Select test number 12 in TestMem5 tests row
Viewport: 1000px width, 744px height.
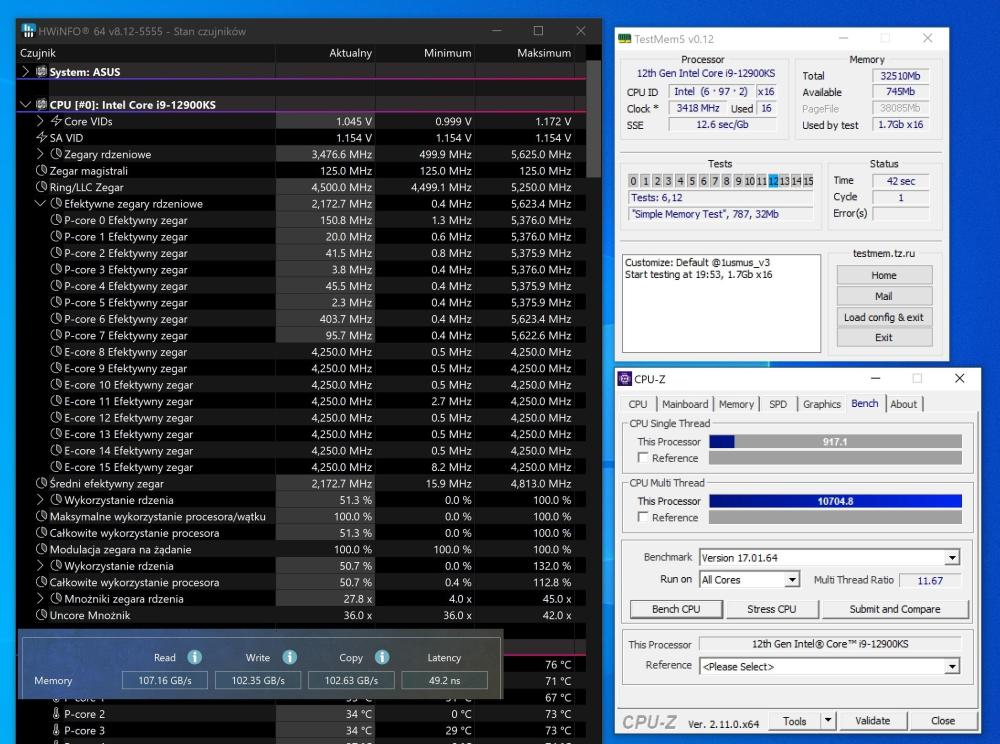coord(773,181)
